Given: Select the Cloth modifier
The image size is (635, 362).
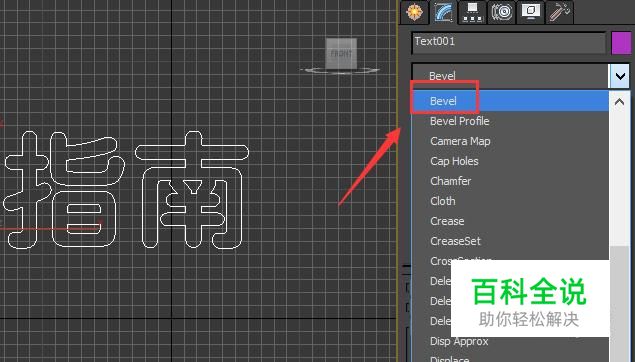Looking at the screenshot, I should [510, 201].
